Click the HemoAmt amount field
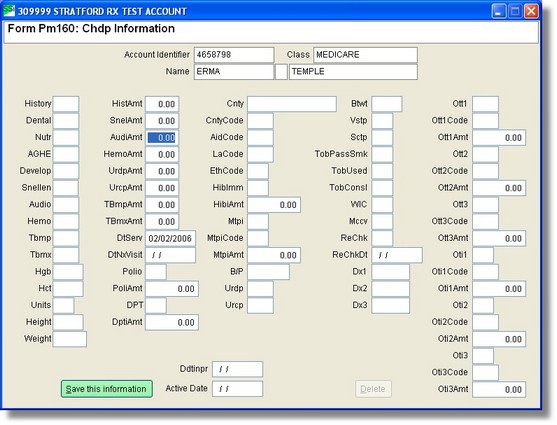This screenshot has width=557, height=425. [x=162, y=154]
